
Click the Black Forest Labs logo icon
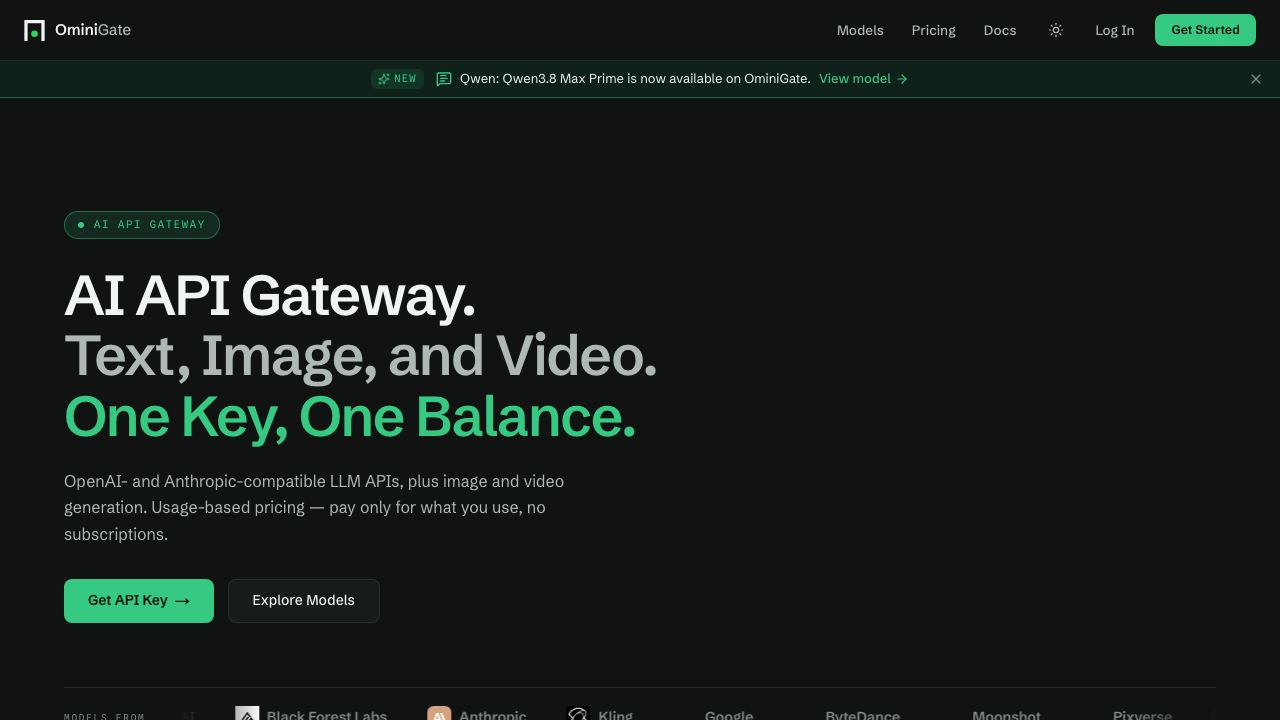pos(247,714)
